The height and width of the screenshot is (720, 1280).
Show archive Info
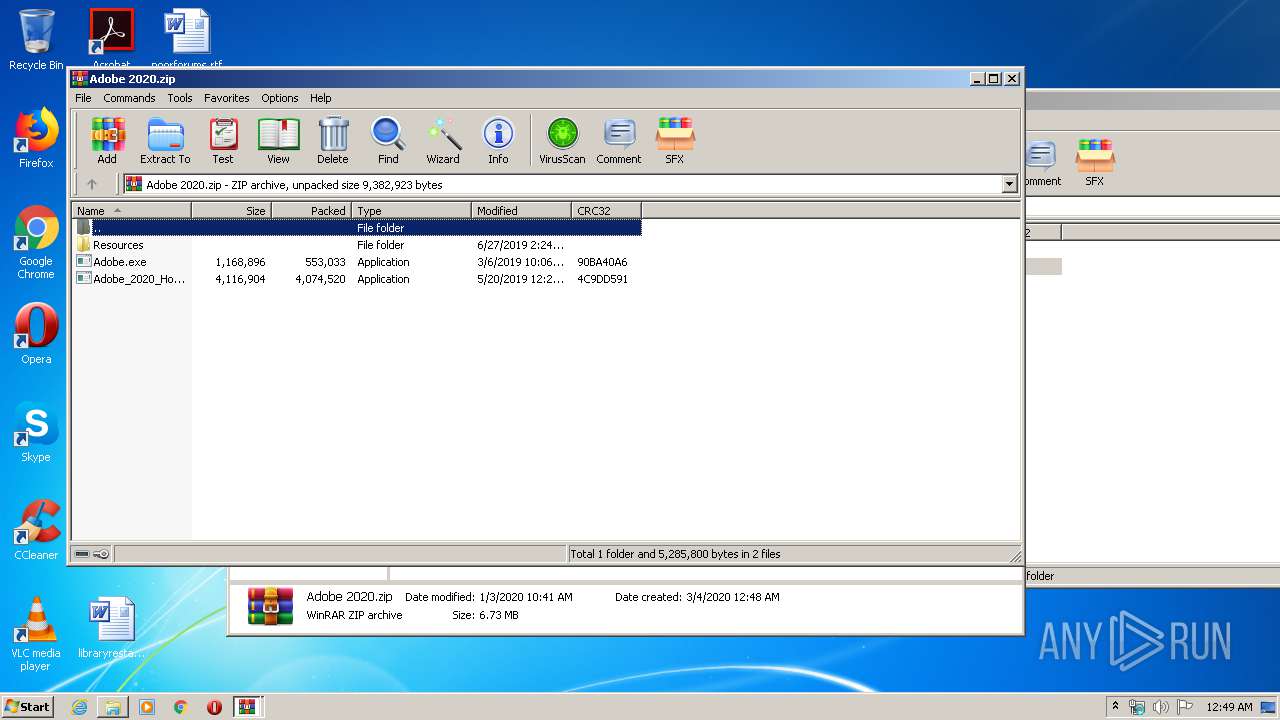tap(498, 141)
